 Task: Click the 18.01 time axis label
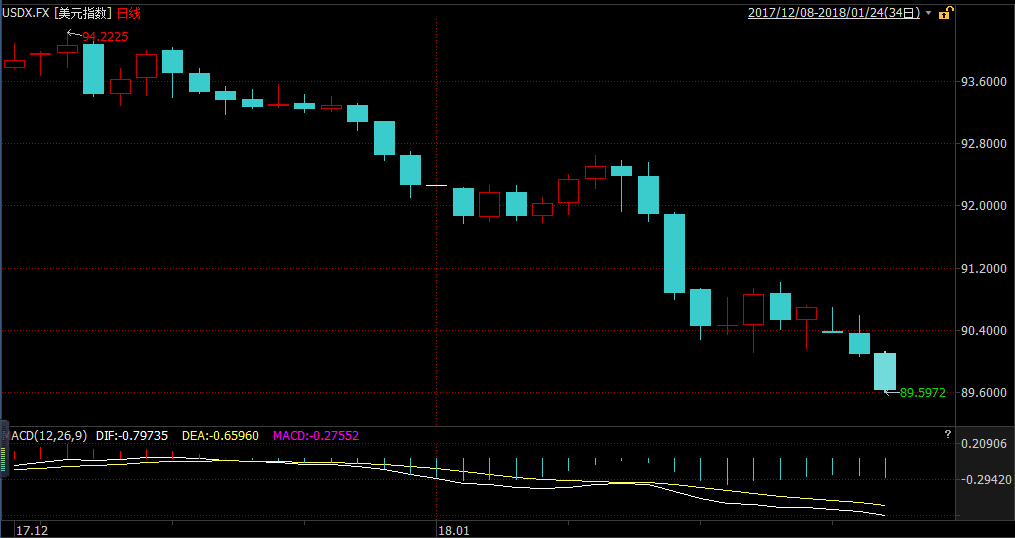454,530
